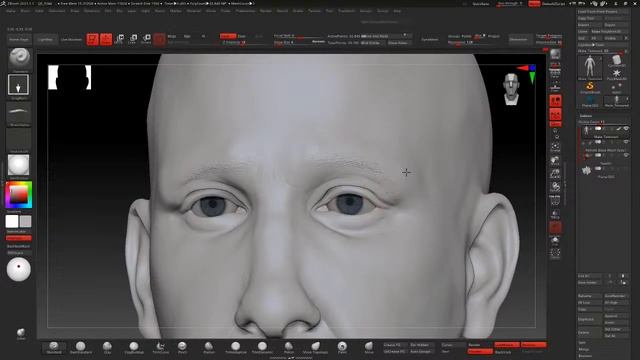The image size is (640, 360).
Task: Select the Inflat brush
Action: click(209, 347)
